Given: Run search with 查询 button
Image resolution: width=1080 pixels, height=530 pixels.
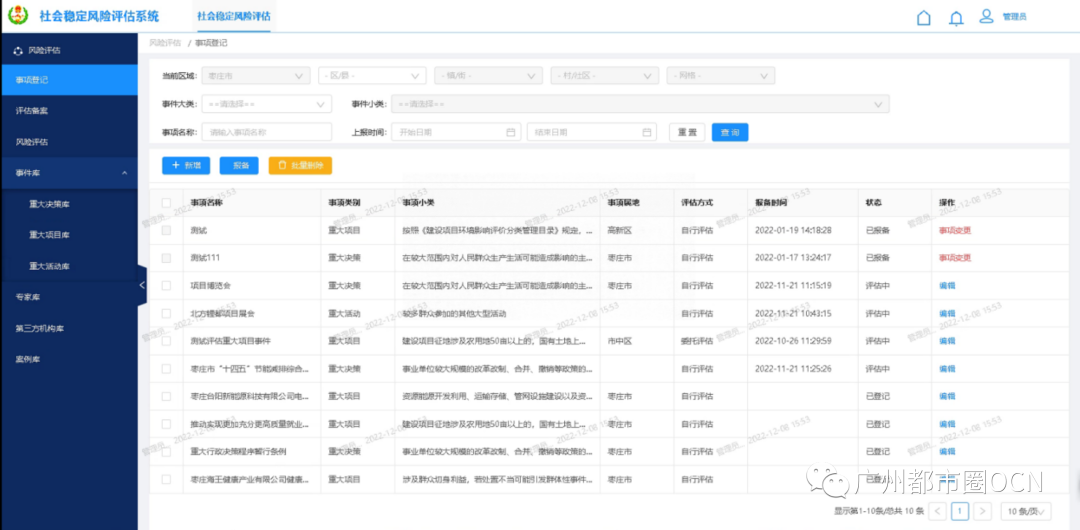Looking at the screenshot, I should coord(730,132).
